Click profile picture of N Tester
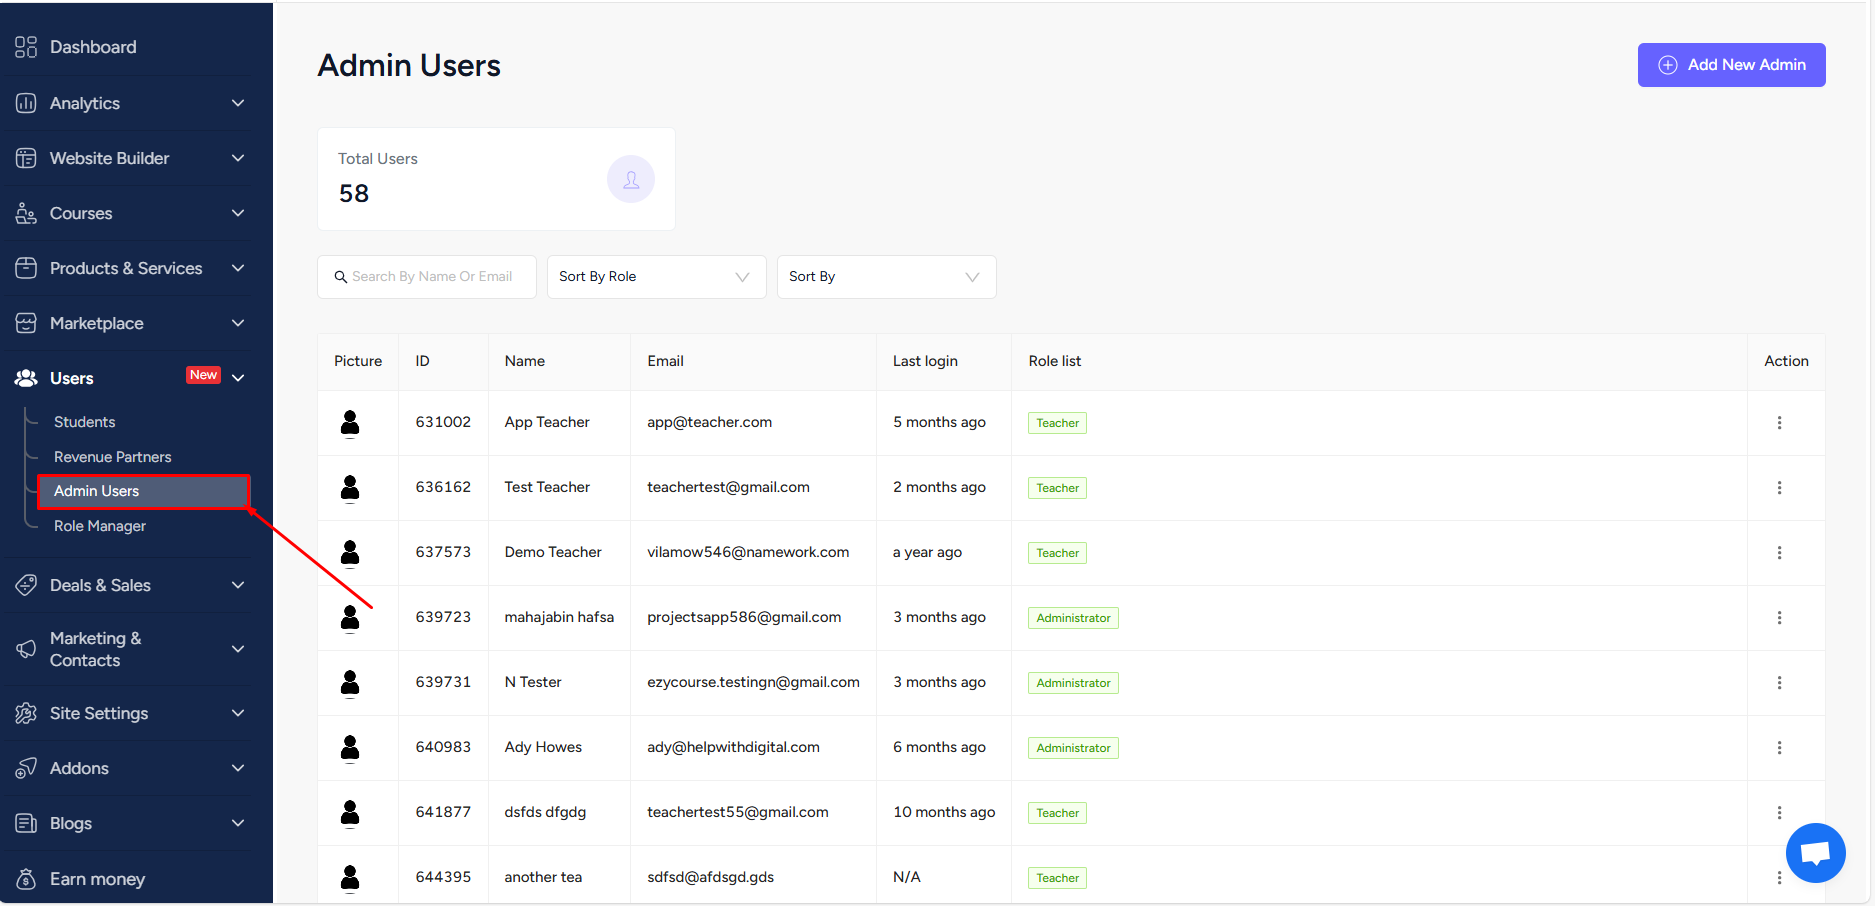 pyautogui.click(x=350, y=683)
